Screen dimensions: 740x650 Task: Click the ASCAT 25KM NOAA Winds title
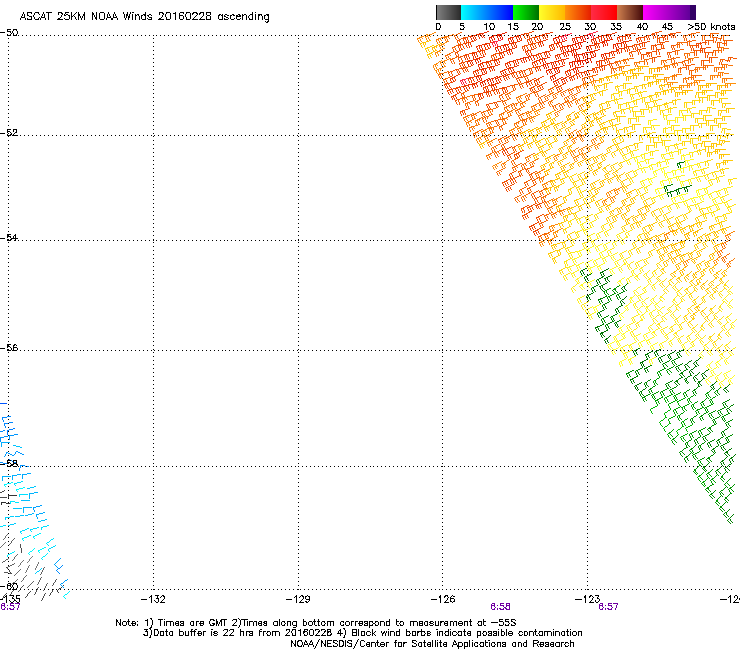coord(144,17)
